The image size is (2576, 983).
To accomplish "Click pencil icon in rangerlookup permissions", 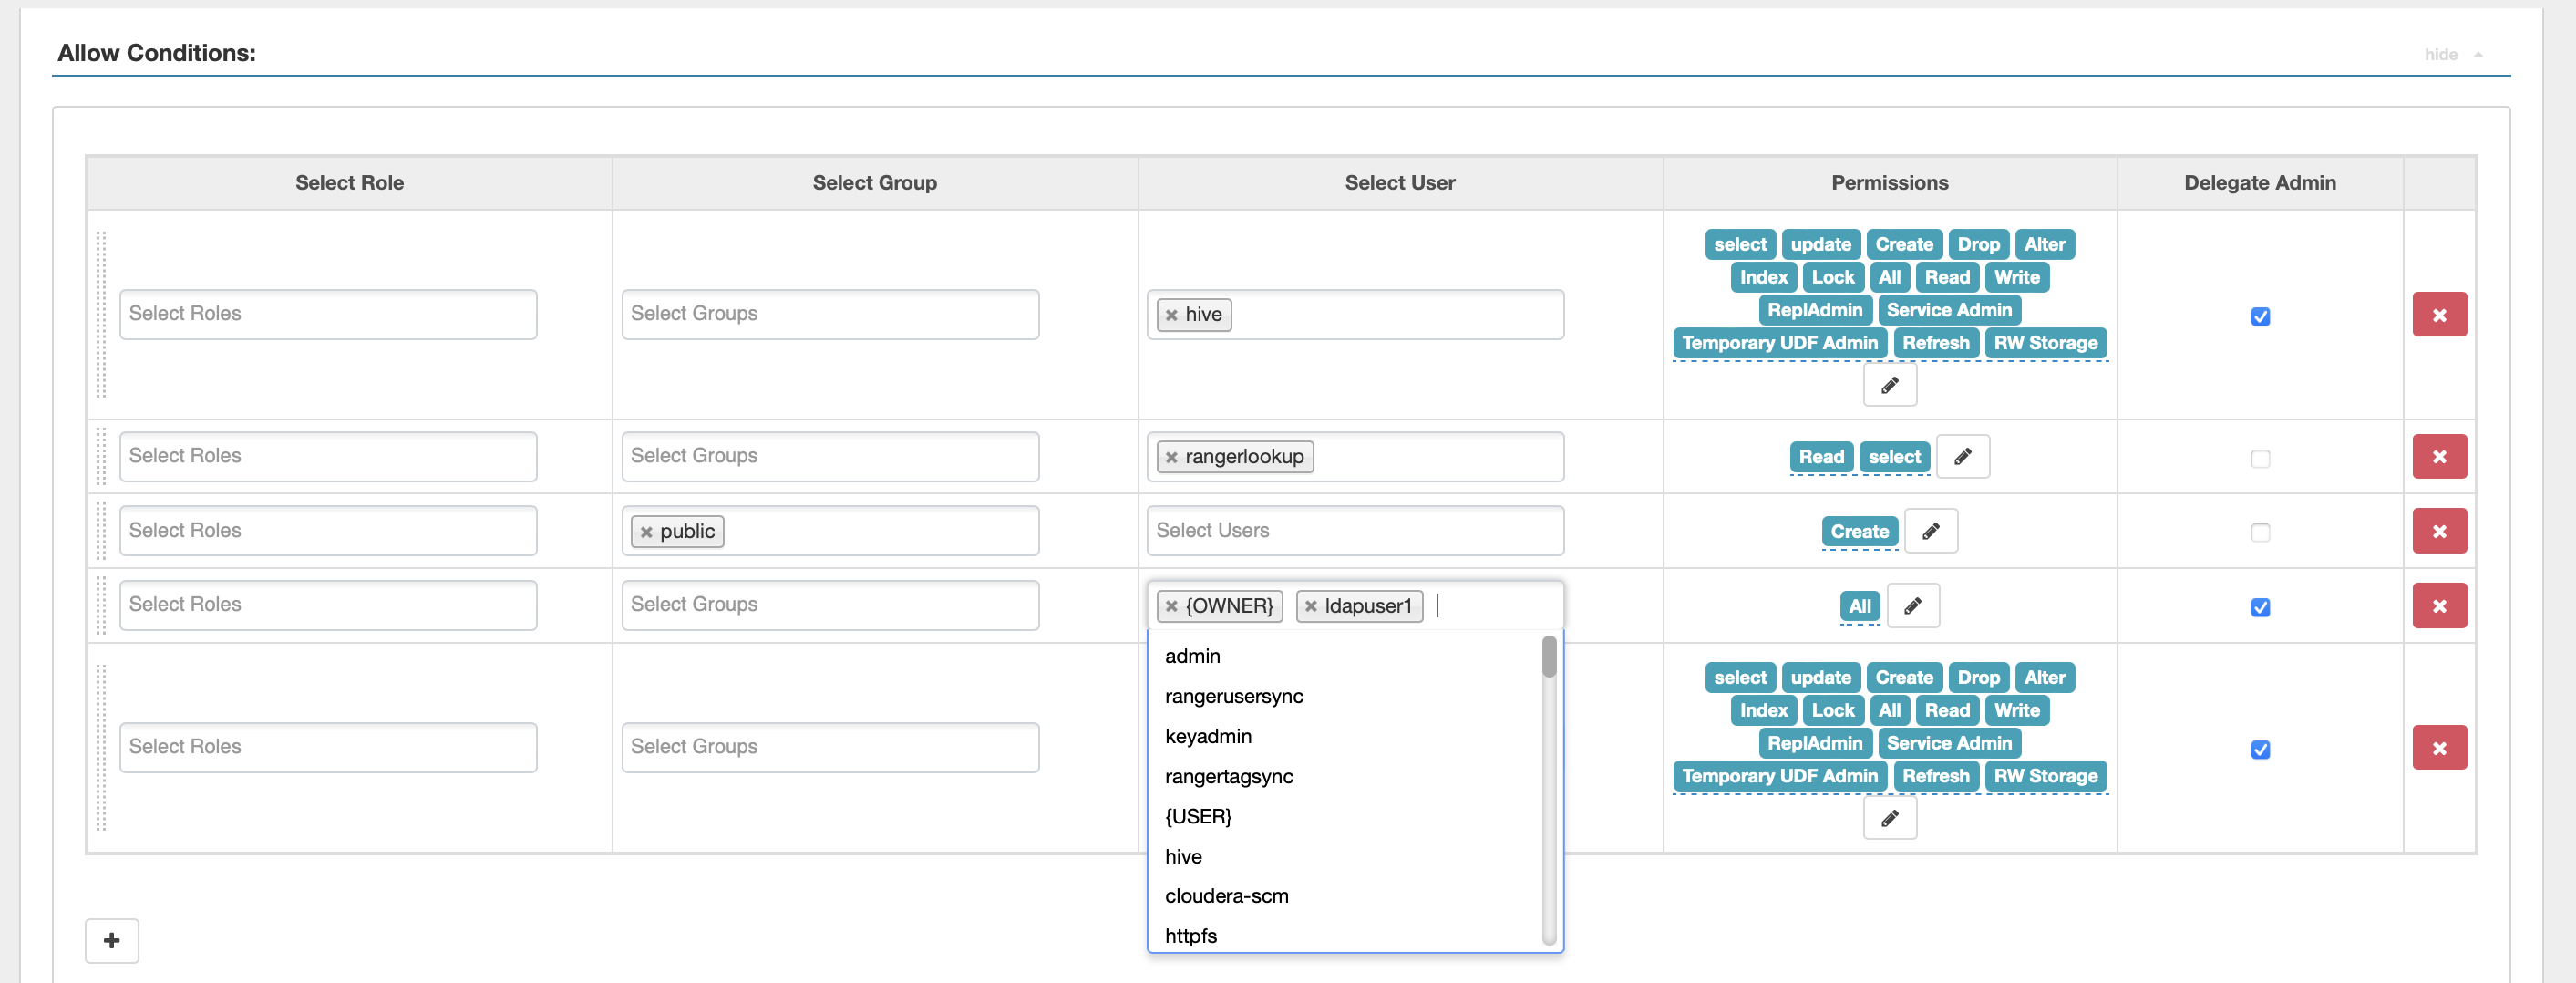I will [1962, 457].
